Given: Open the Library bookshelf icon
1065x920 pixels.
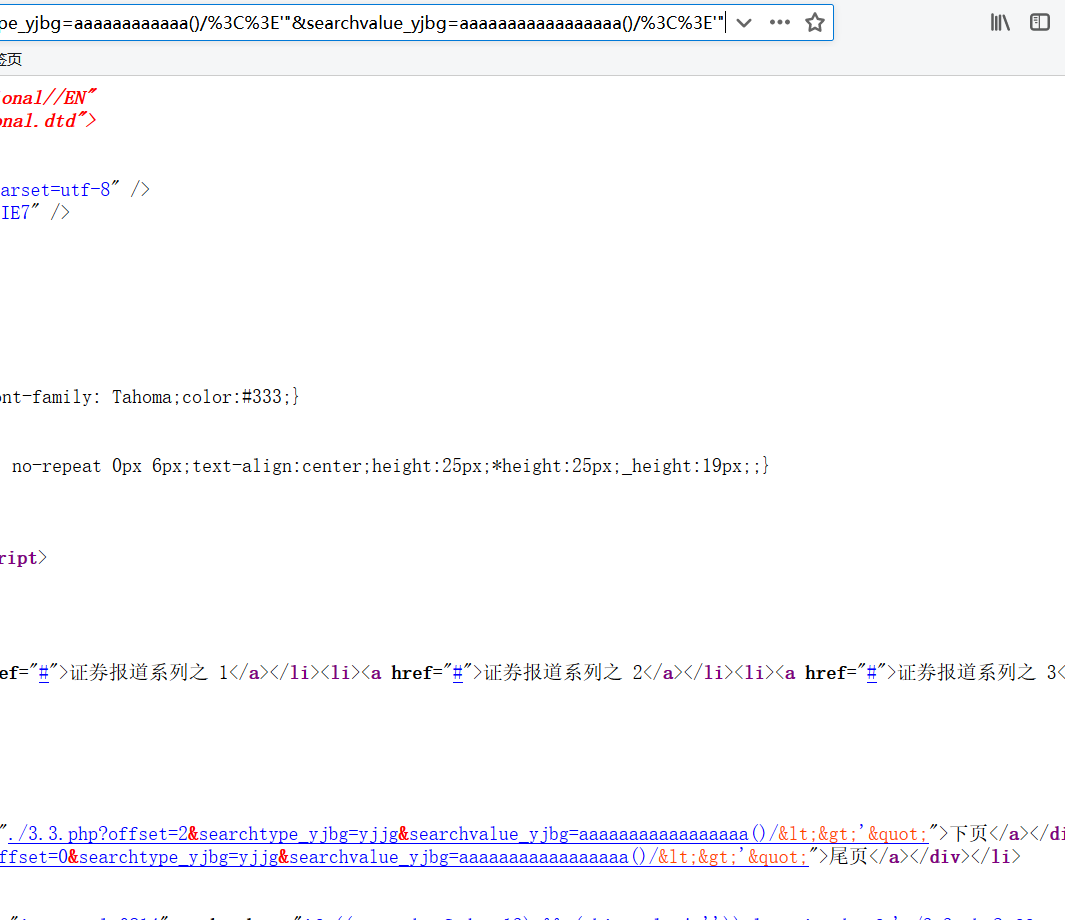Looking at the screenshot, I should coord(1000,22).
